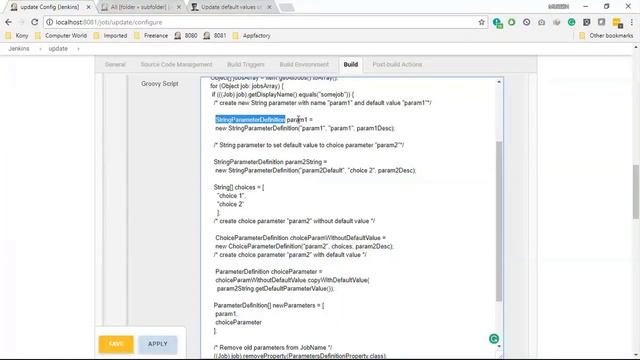The image size is (640, 360).
Task: Click the 'choiceParameter' line in script
Action: pyautogui.click(x=238, y=322)
